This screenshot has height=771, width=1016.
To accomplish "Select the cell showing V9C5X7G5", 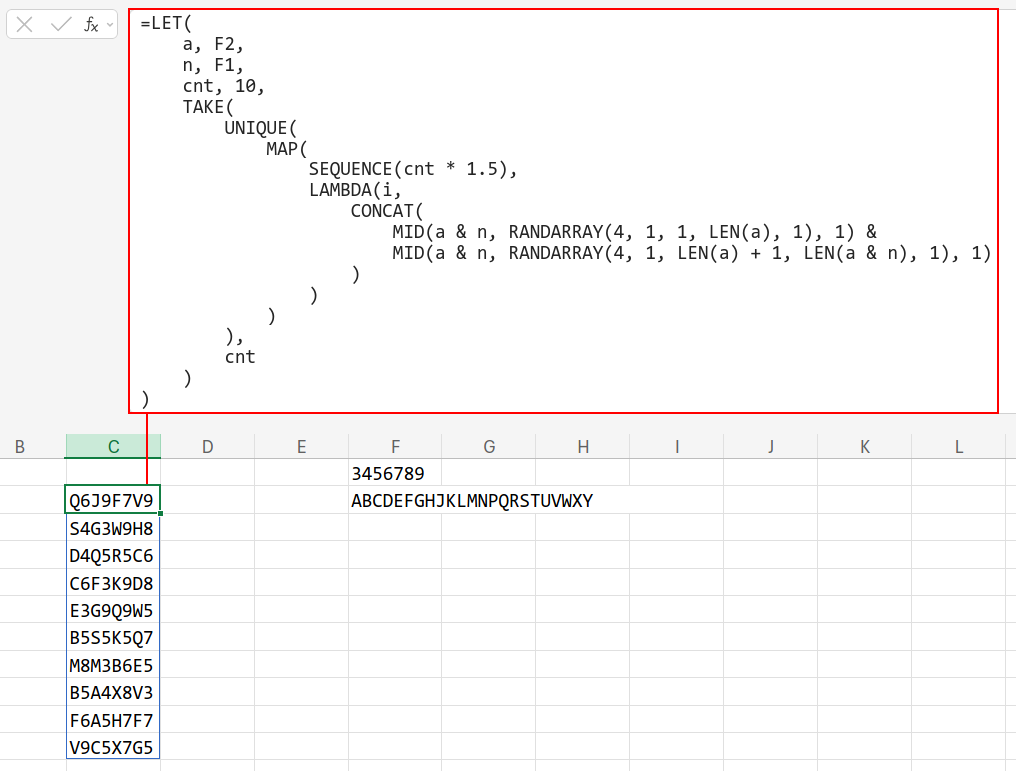I will pyautogui.click(x=113, y=748).
